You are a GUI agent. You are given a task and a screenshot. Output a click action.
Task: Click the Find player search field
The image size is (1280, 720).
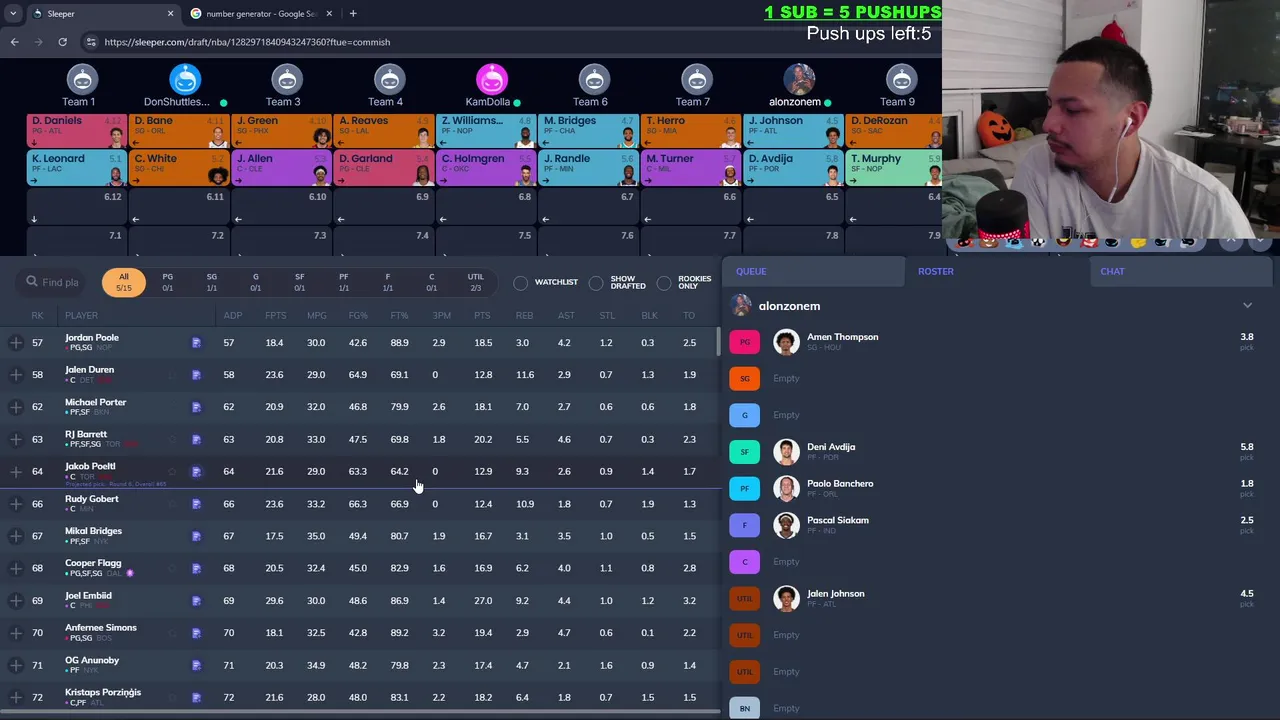[52, 282]
